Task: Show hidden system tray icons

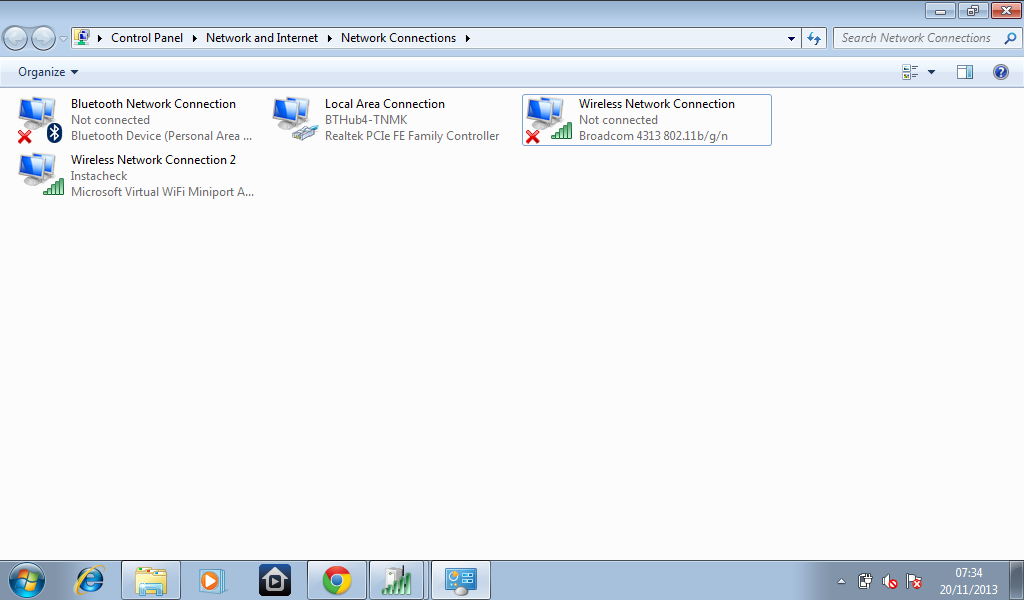Action: 841,581
